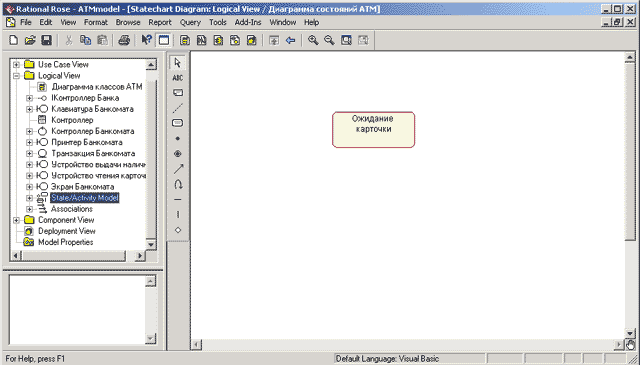Screen dimensions: 640x365
Task: Open the Browse menu
Action: coord(128,22)
